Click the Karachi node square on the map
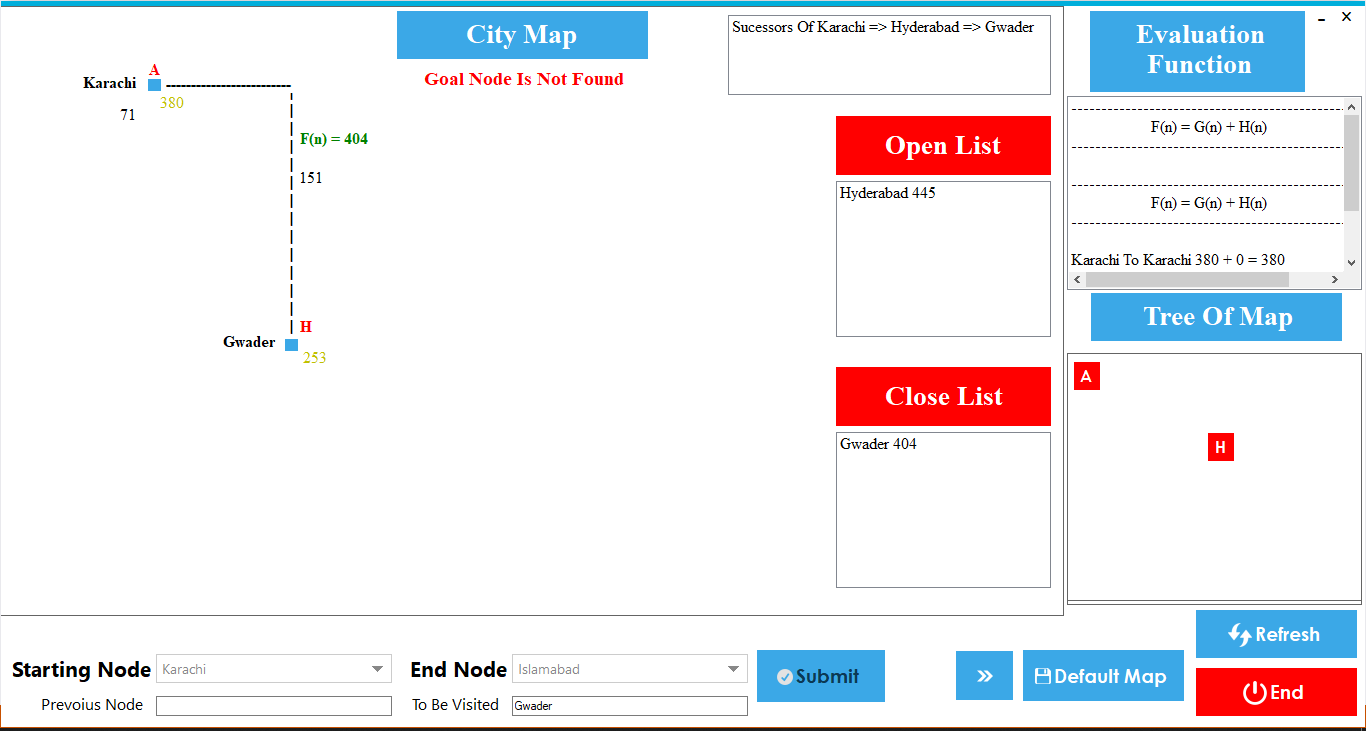The image size is (1366, 731). [x=154, y=85]
